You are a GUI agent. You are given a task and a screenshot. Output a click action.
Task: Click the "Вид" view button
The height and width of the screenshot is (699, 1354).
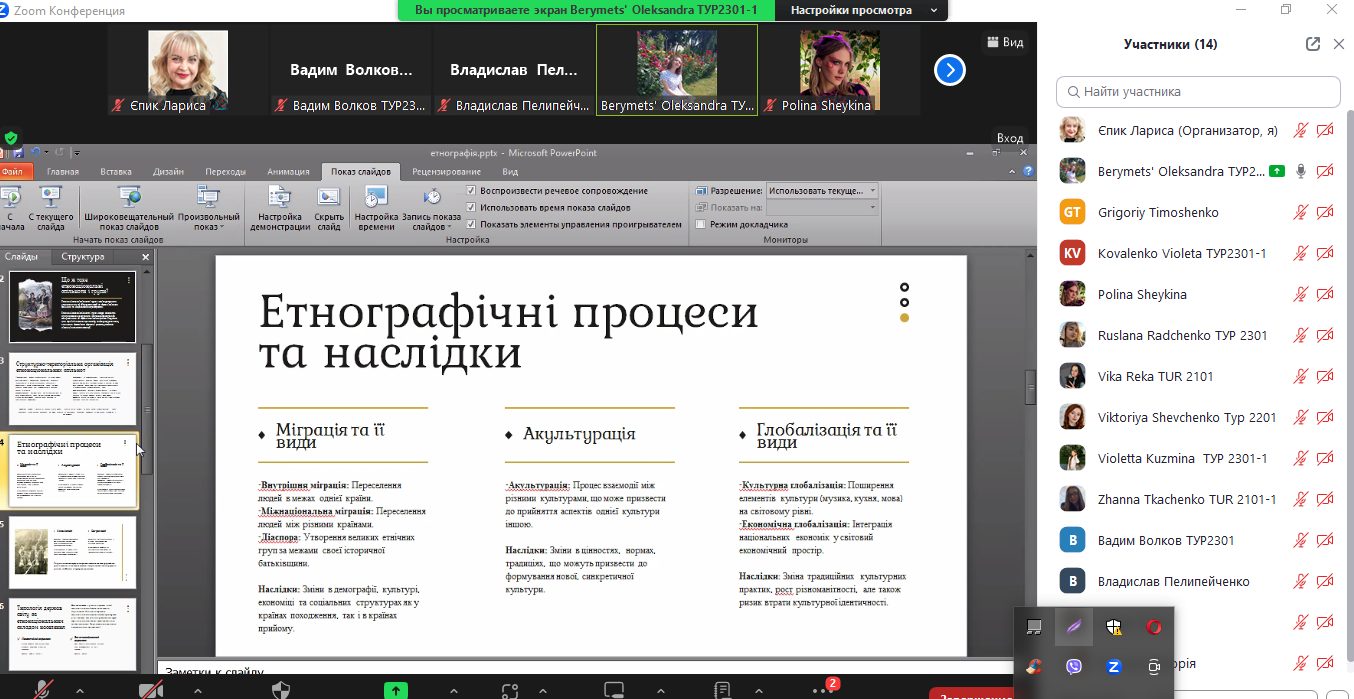(1005, 43)
